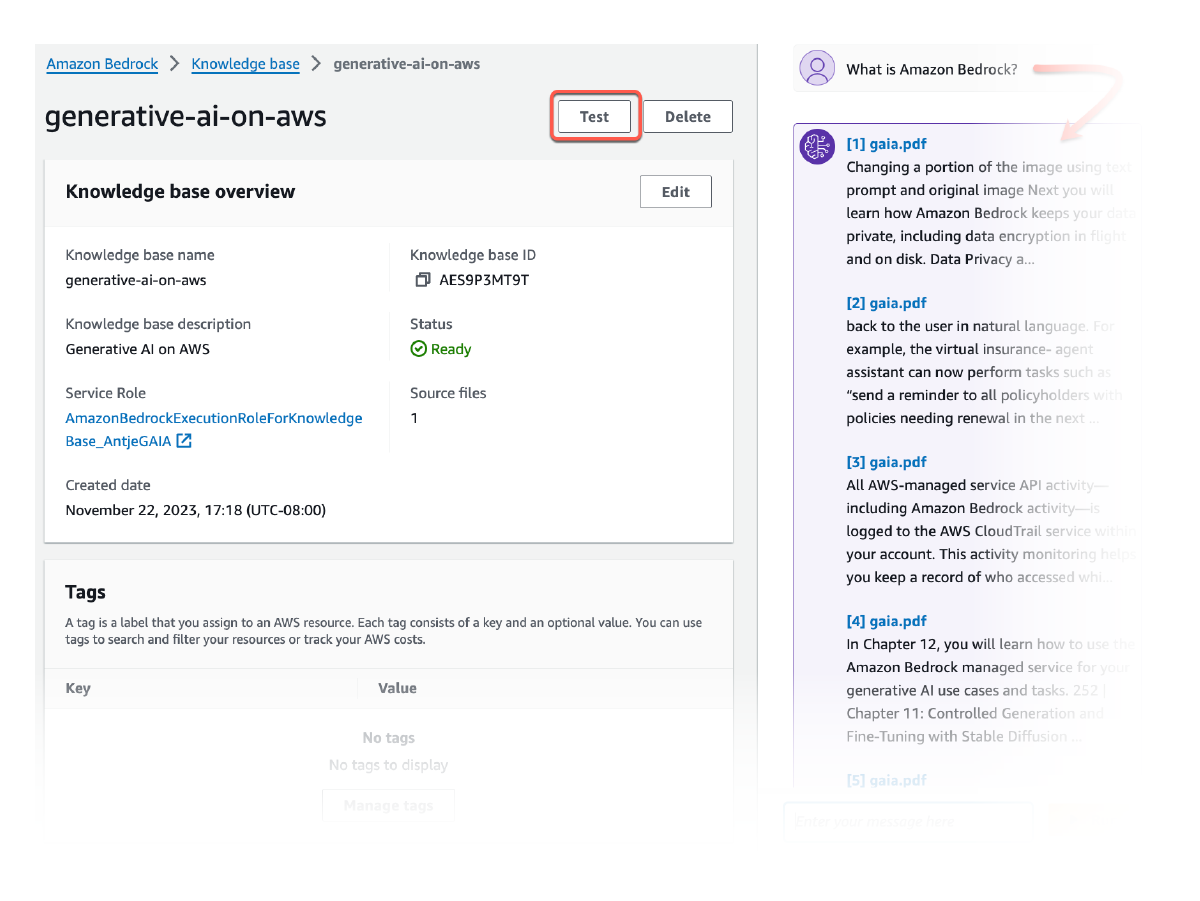Click the external link icon beside the Service Role
The width and height of the screenshot is (1200, 901).
(184, 441)
